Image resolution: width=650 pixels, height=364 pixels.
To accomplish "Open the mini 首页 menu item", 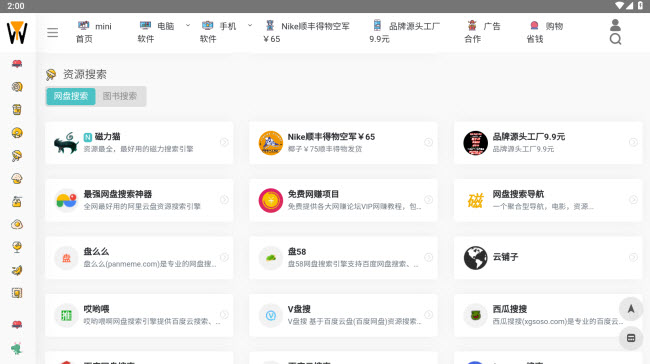I will (94, 32).
